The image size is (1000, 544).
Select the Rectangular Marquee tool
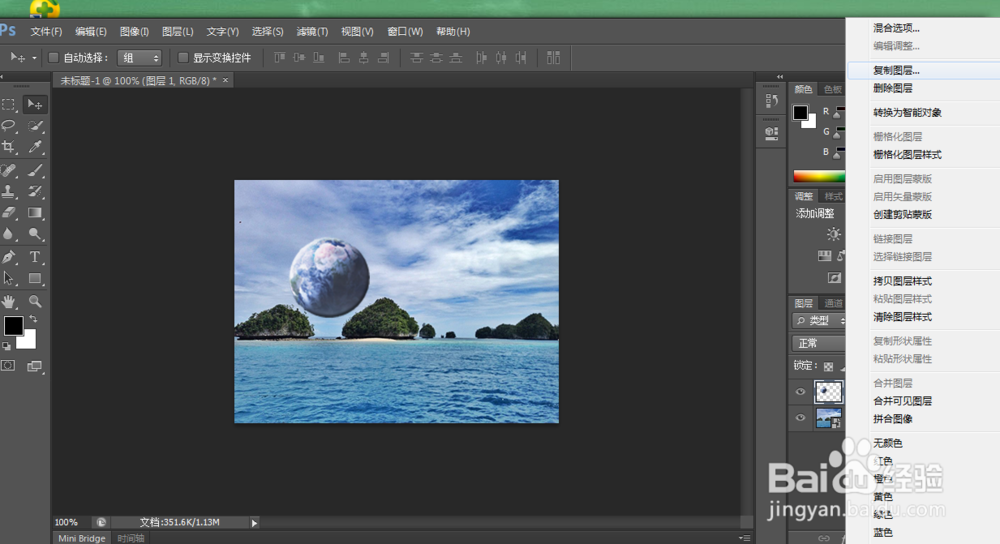9,104
